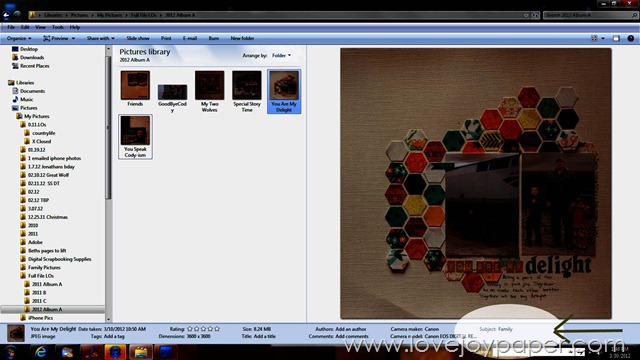Click the Back navigation arrow
The image size is (640, 360).
pyautogui.click(x=6, y=16)
